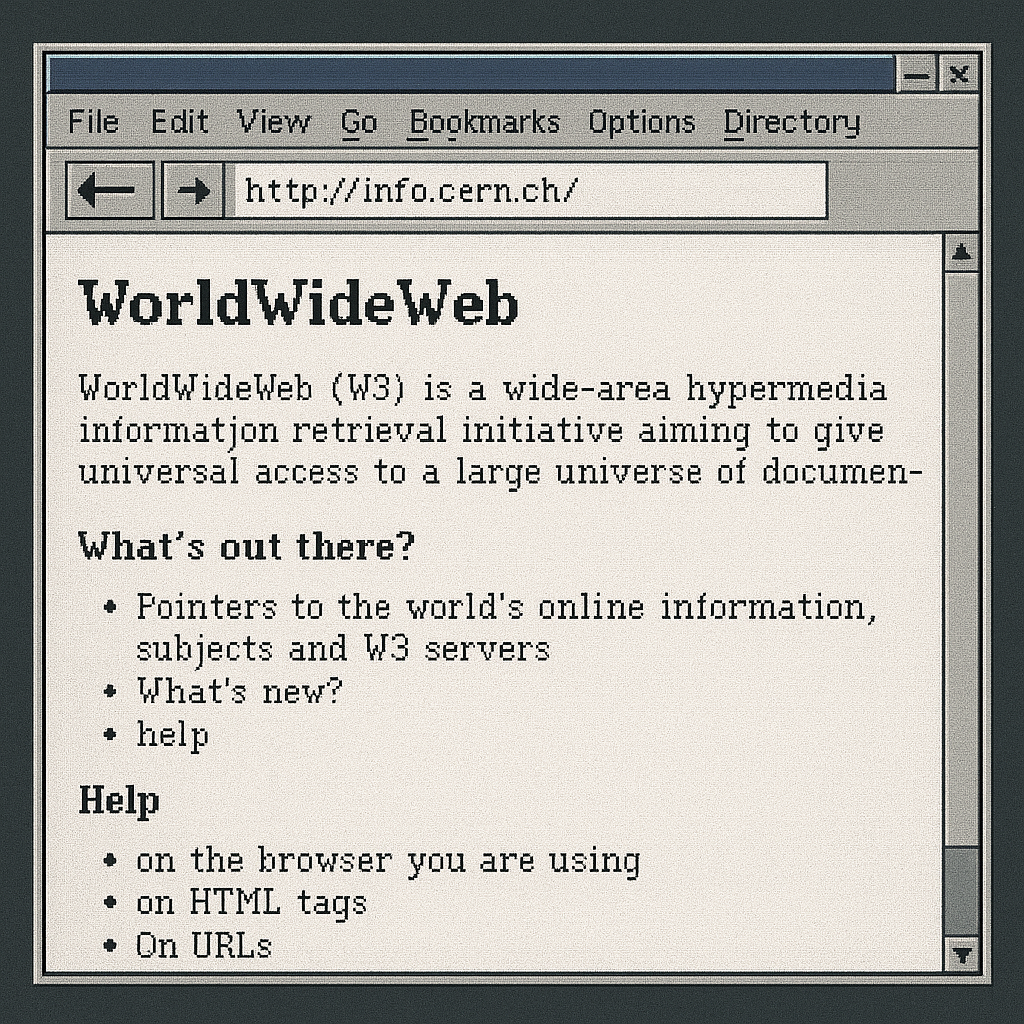Click the back arrow navigation button
1024x1024 pixels.
coord(110,191)
